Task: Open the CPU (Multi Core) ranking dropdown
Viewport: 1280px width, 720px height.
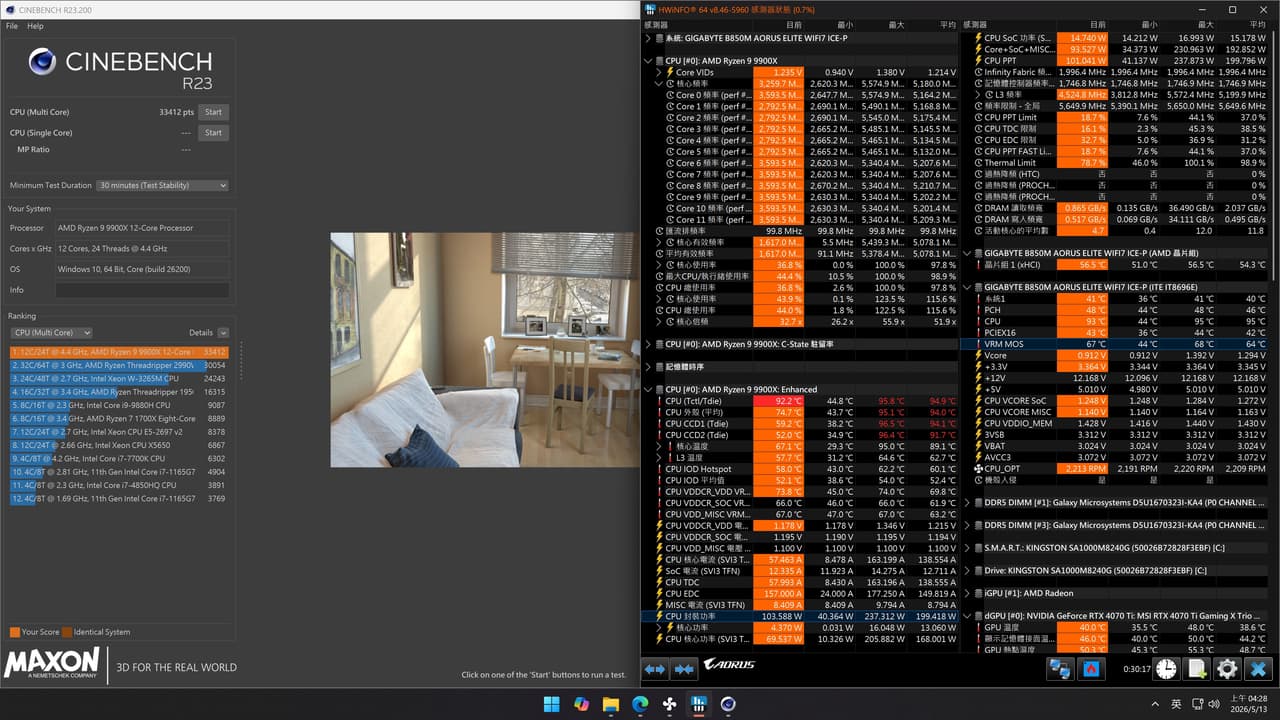Action: (x=51, y=333)
